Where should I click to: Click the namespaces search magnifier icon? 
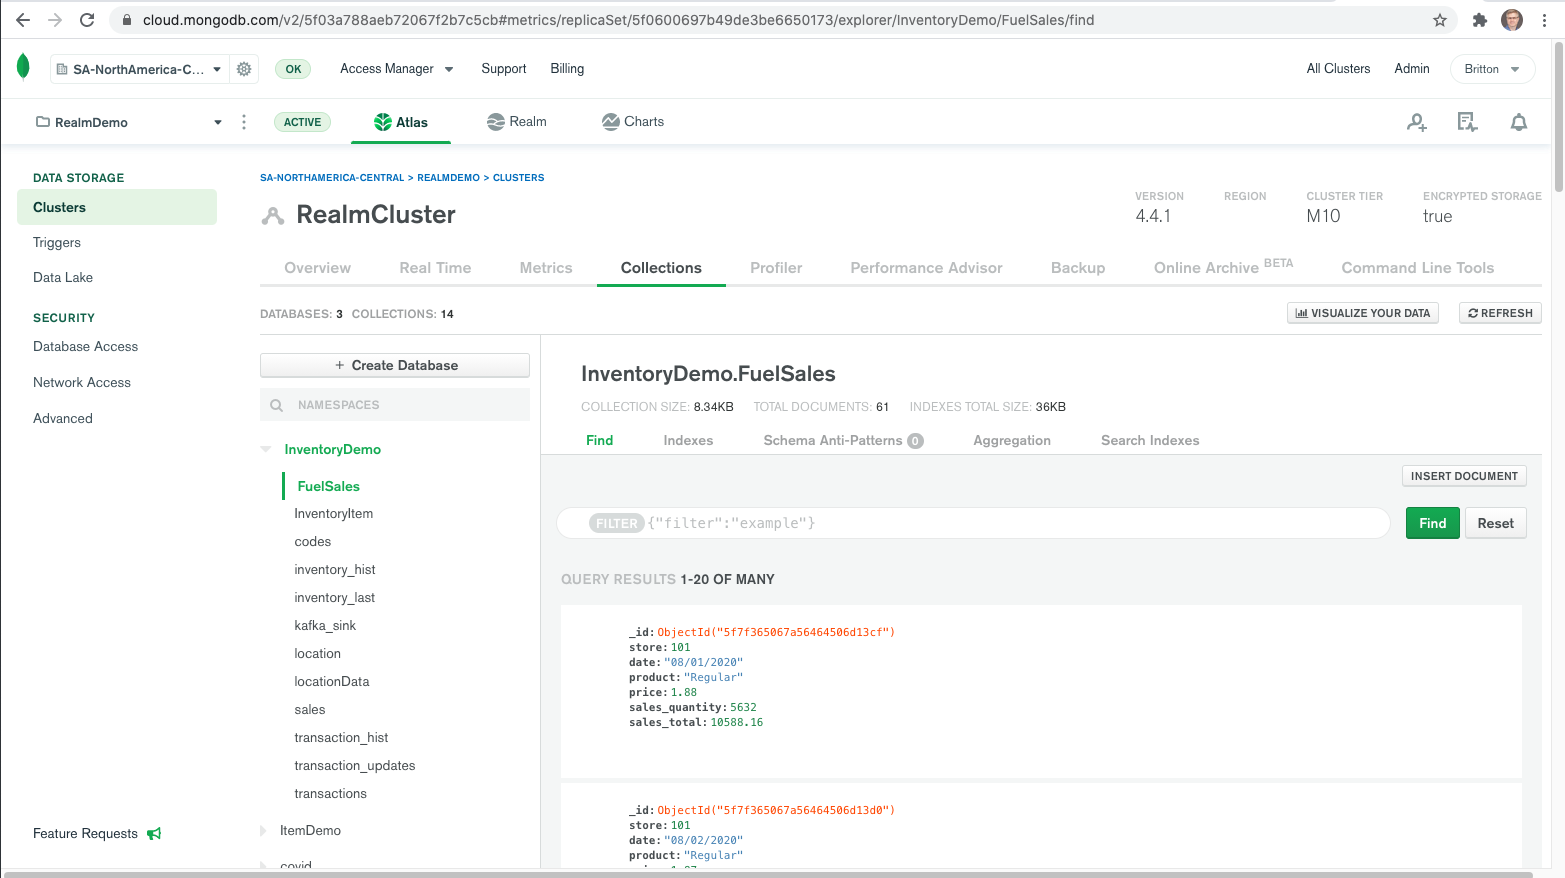pos(277,405)
